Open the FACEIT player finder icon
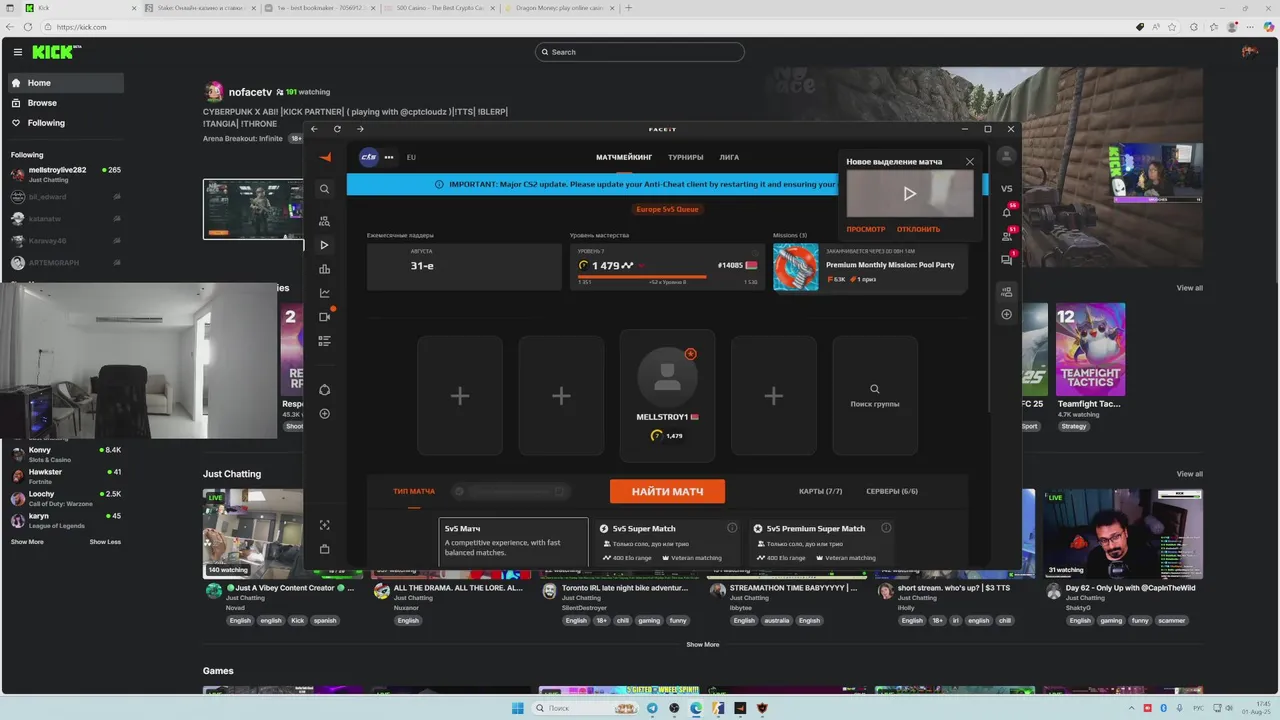1280x720 pixels. [x=324, y=221]
